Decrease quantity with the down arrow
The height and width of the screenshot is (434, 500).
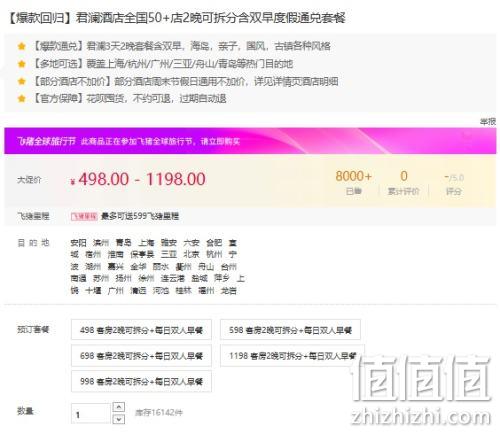pos(119,419)
